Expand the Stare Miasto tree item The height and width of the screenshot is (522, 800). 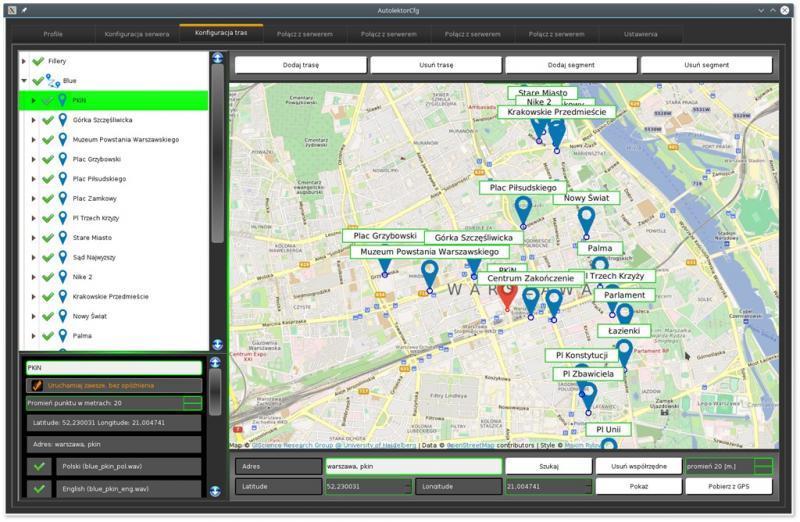coord(34,238)
